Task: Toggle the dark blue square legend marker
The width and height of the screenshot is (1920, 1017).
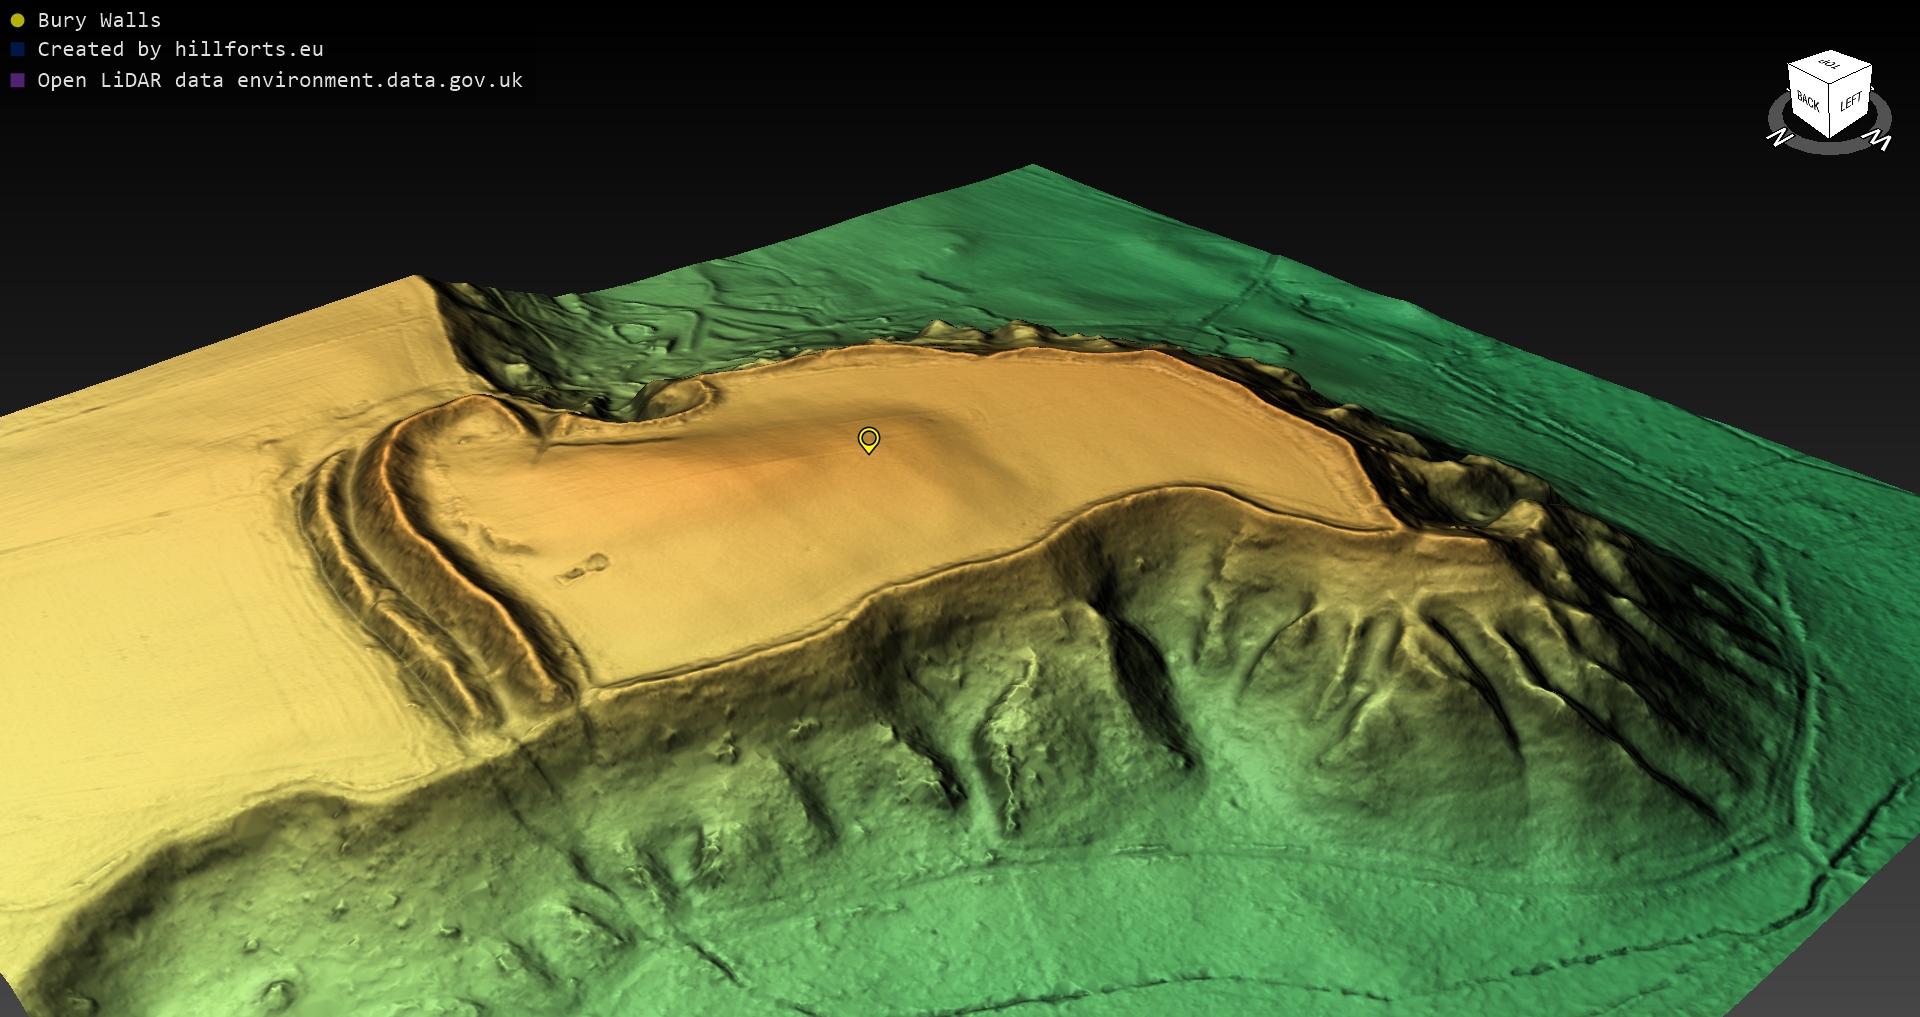Action: tap(17, 49)
